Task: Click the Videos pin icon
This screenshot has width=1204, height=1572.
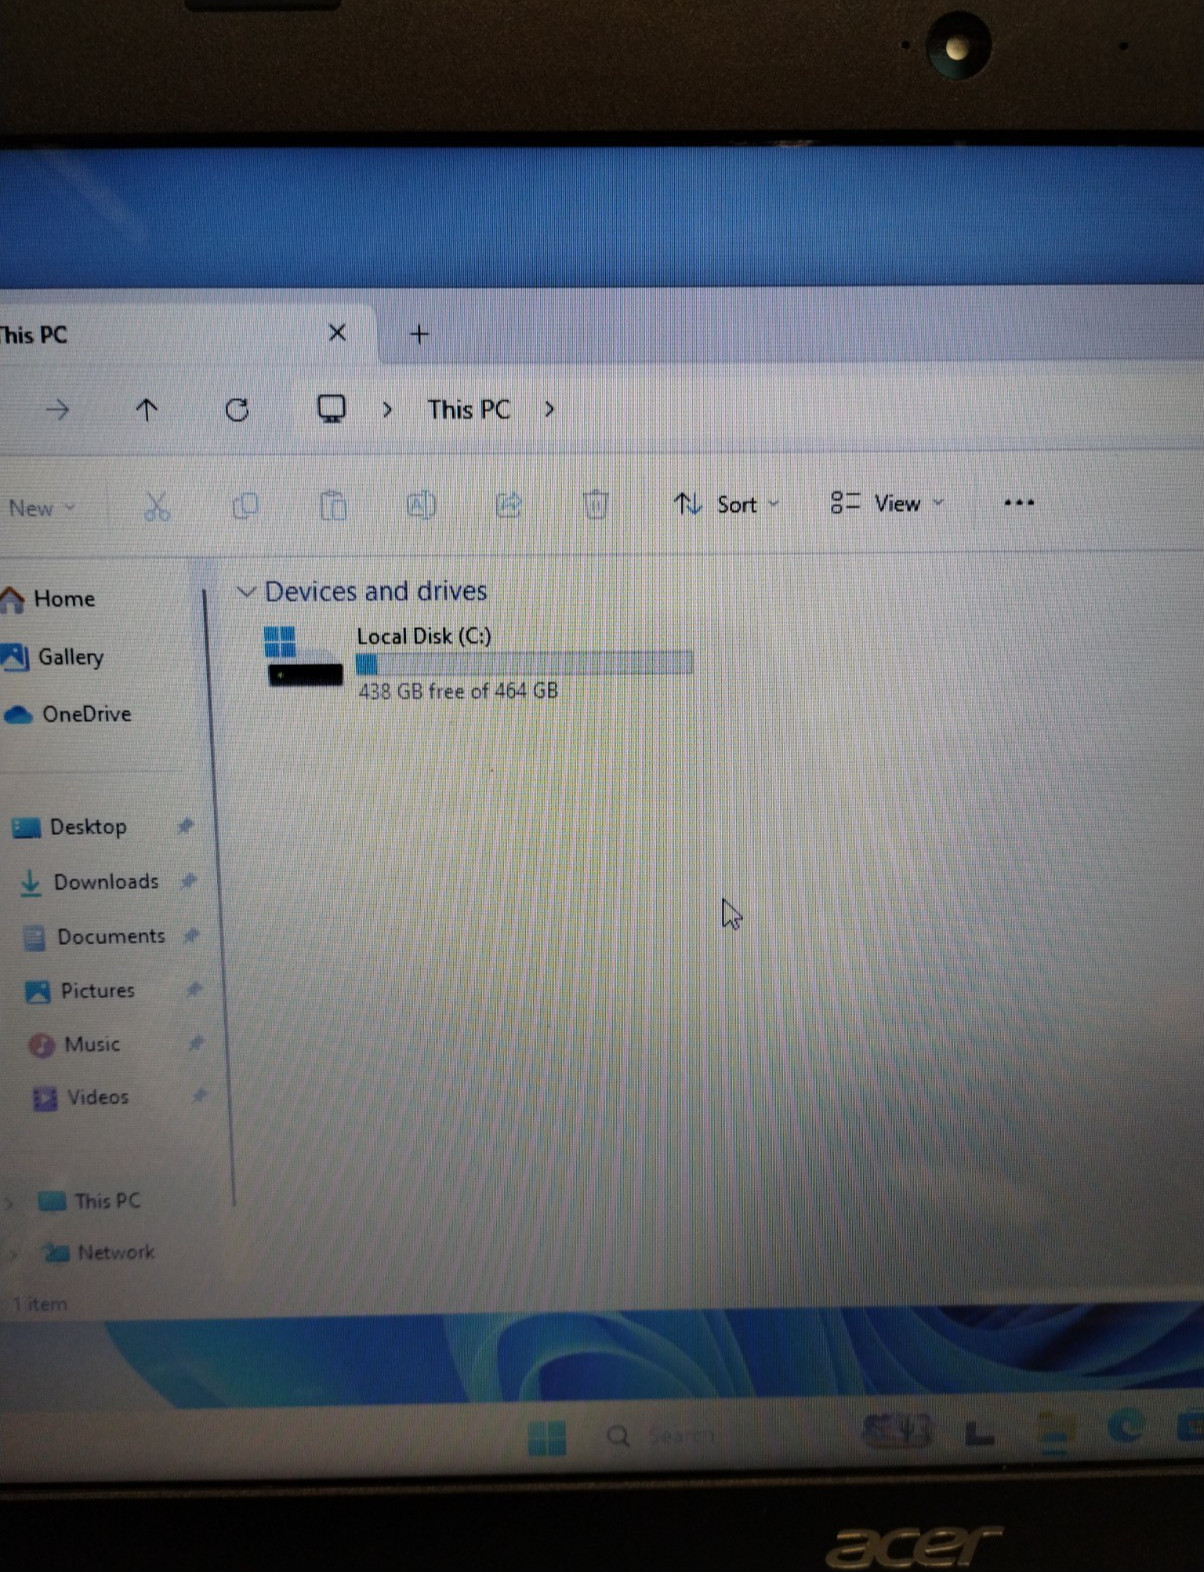Action: coord(199,1096)
